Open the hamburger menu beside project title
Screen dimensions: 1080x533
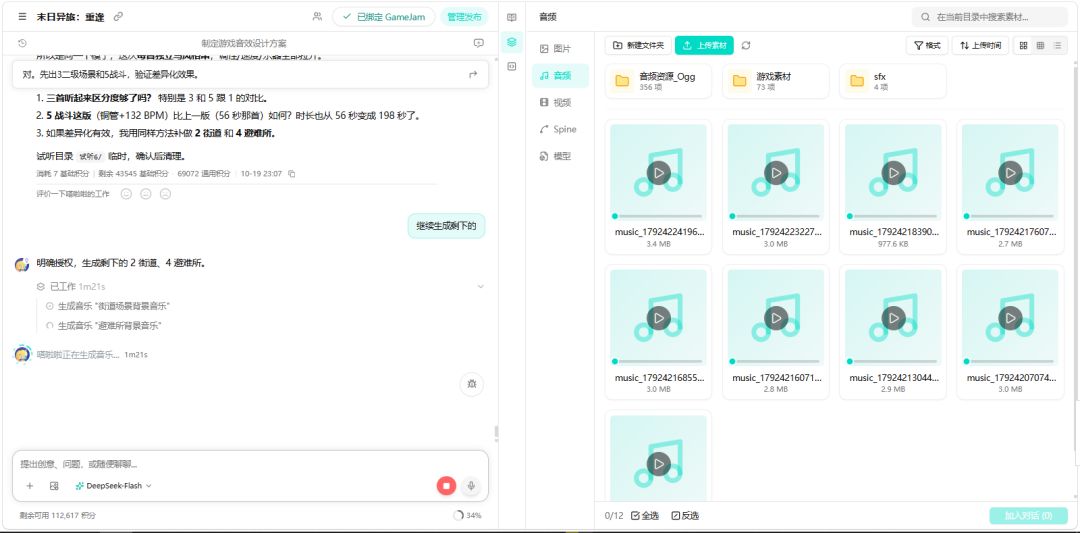click(x=22, y=17)
